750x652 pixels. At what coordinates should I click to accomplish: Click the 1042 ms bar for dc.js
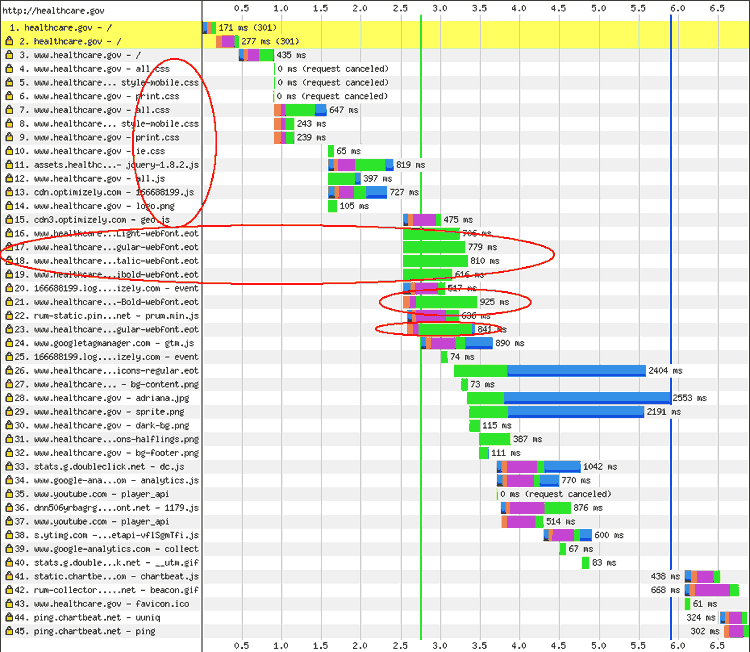point(539,467)
